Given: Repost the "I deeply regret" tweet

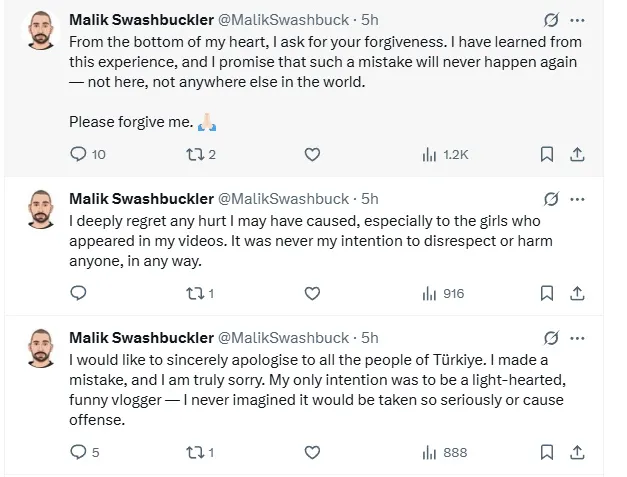Looking at the screenshot, I should pyautogui.click(x=195, y=293).
